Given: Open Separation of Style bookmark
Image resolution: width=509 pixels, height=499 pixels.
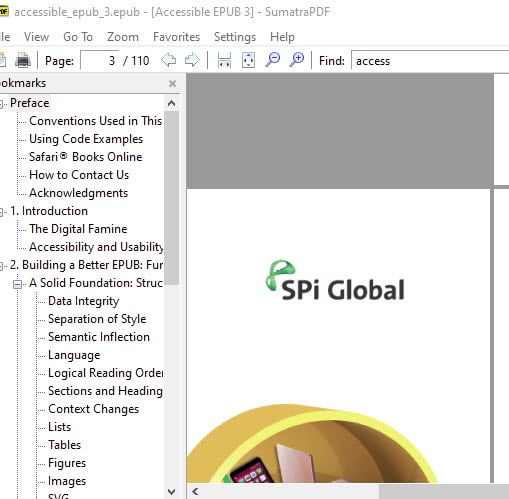Looking at the screenshot, I should (97, 319).
